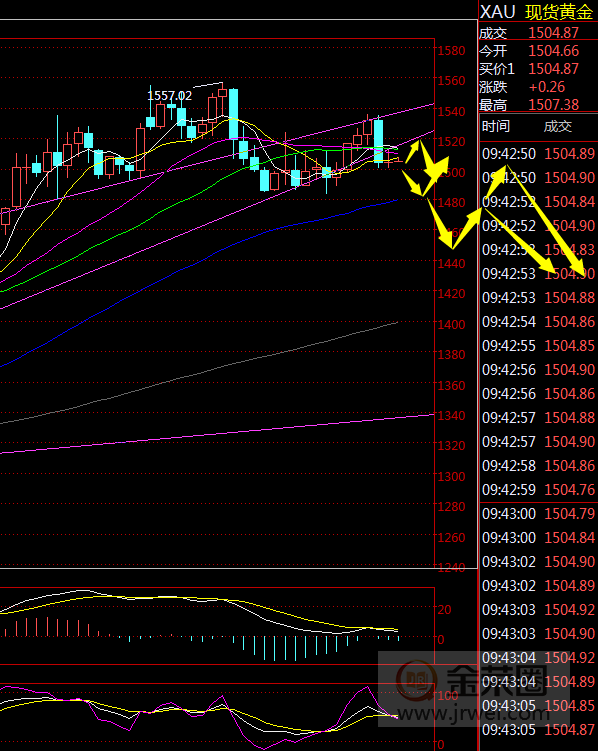
Task: Click the 1340 price axis label
Action: [451, 415]
